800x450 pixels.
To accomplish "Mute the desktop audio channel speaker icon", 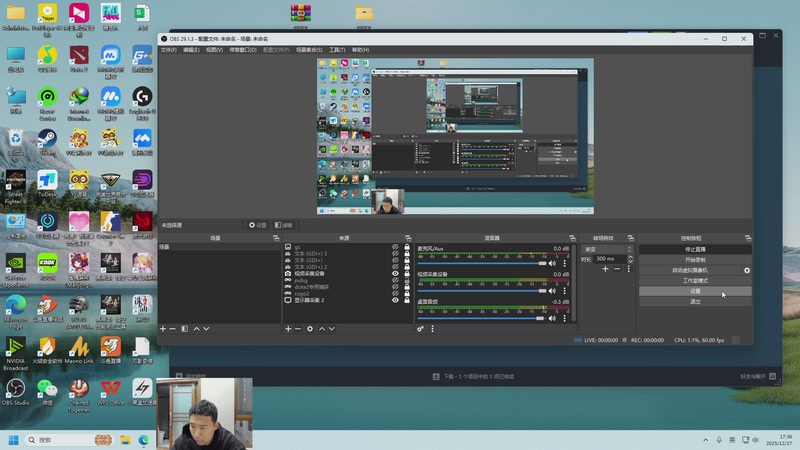I will tap(552, 318).
